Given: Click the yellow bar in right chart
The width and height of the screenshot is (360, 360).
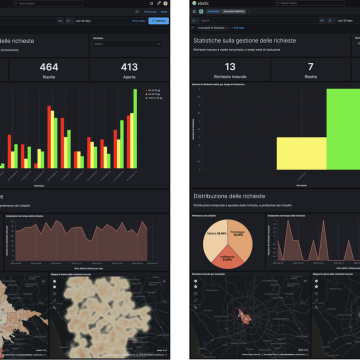Looking at the screenshot, I should (x=301, y=153).
